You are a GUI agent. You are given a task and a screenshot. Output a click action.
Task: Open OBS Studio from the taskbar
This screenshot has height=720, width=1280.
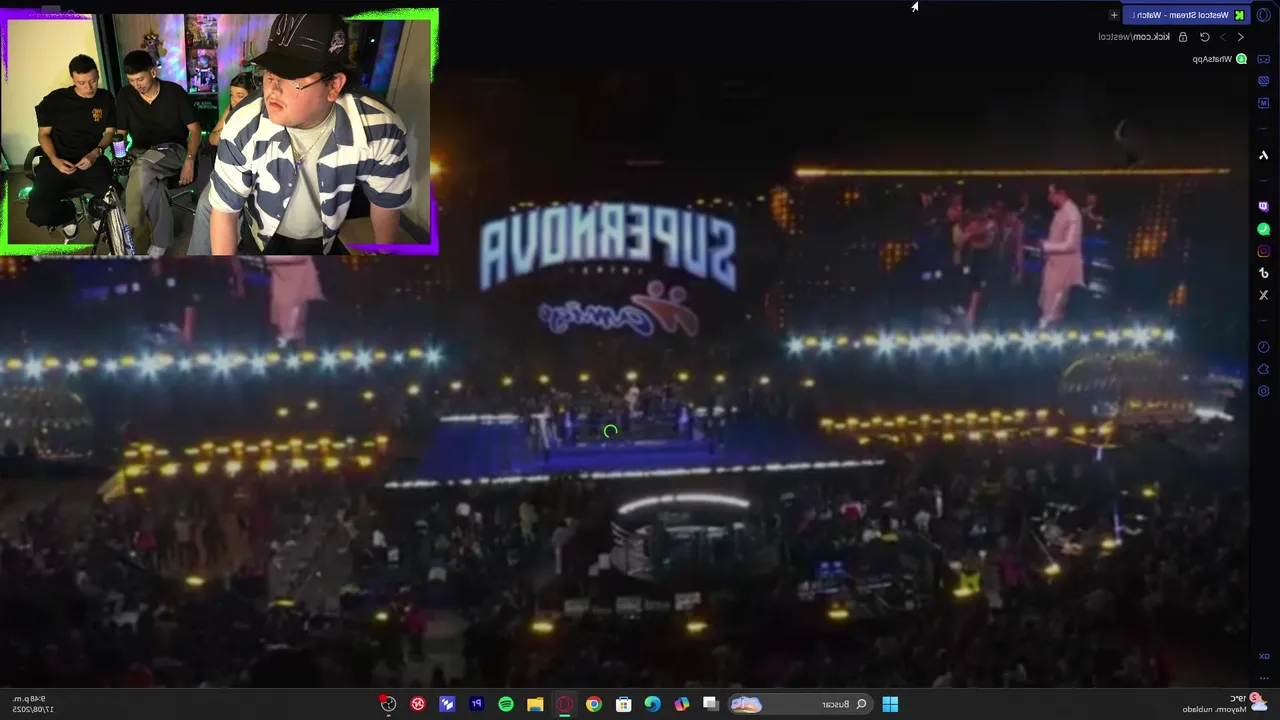click(388, 704)
